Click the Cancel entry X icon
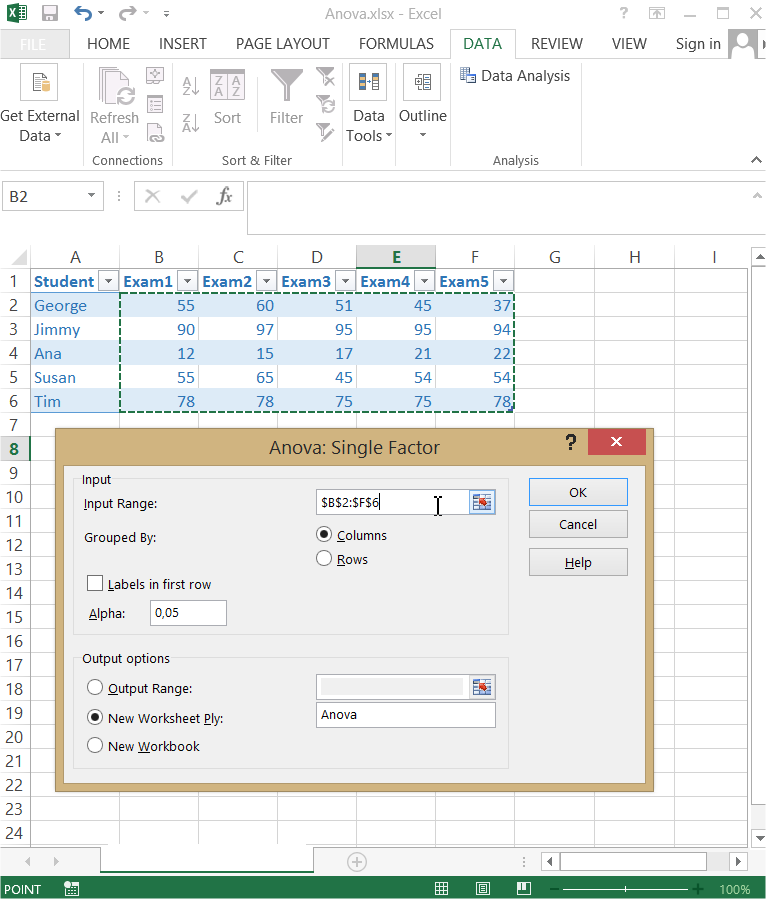 click(x=153, y=197)
